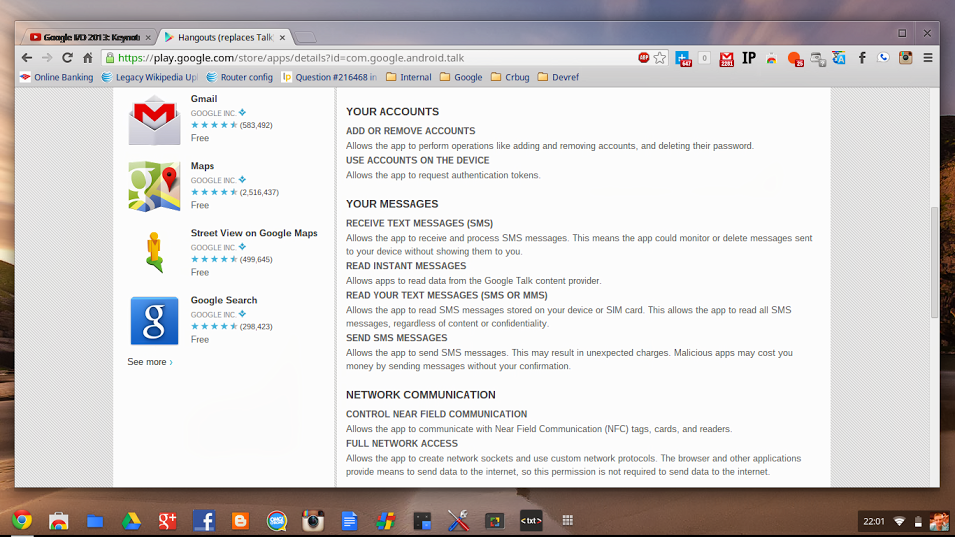Click the Gmail checker extension icon

tap(727, 58)
